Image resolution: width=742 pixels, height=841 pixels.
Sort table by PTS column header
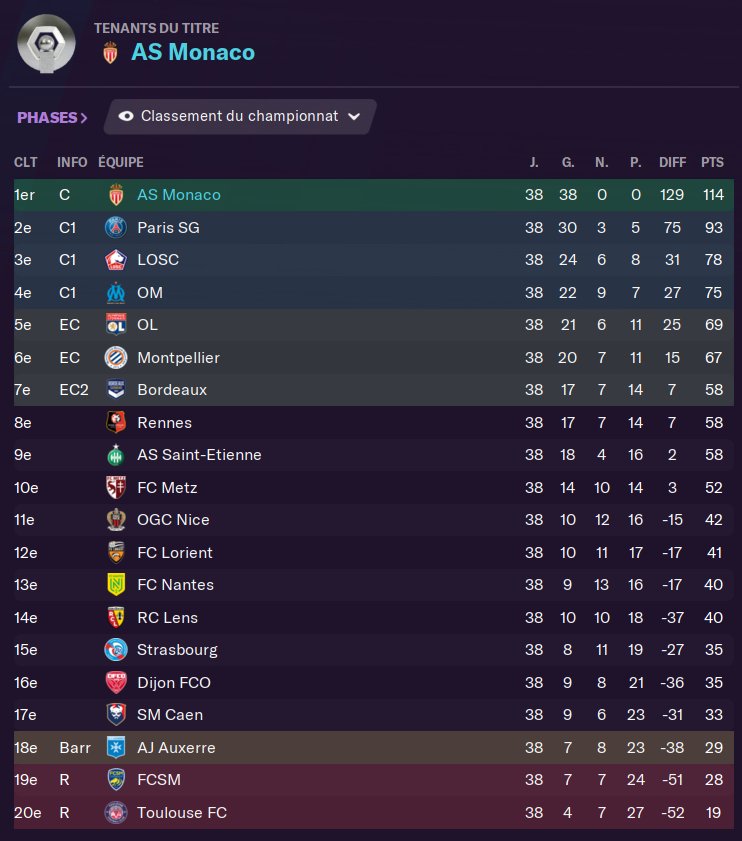712,162
